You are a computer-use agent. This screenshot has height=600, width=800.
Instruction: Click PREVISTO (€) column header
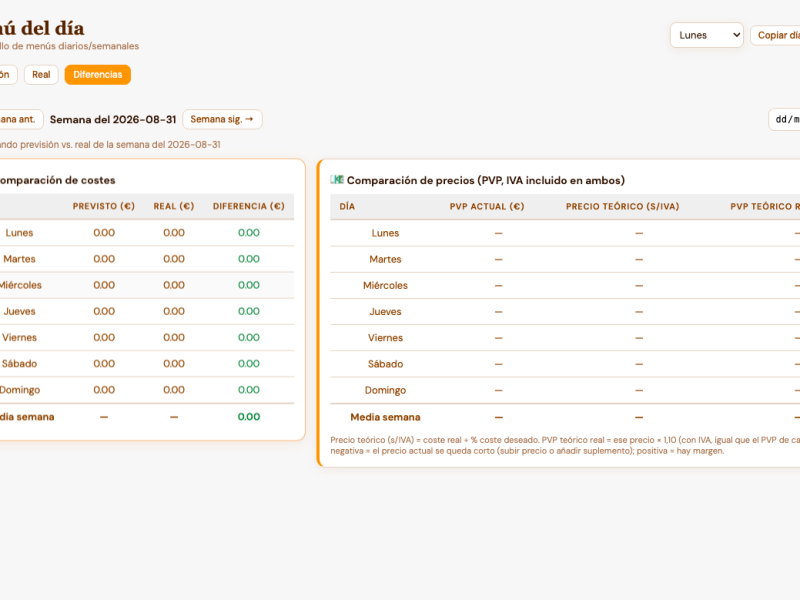pyautogui.click(x=104, y=206)
